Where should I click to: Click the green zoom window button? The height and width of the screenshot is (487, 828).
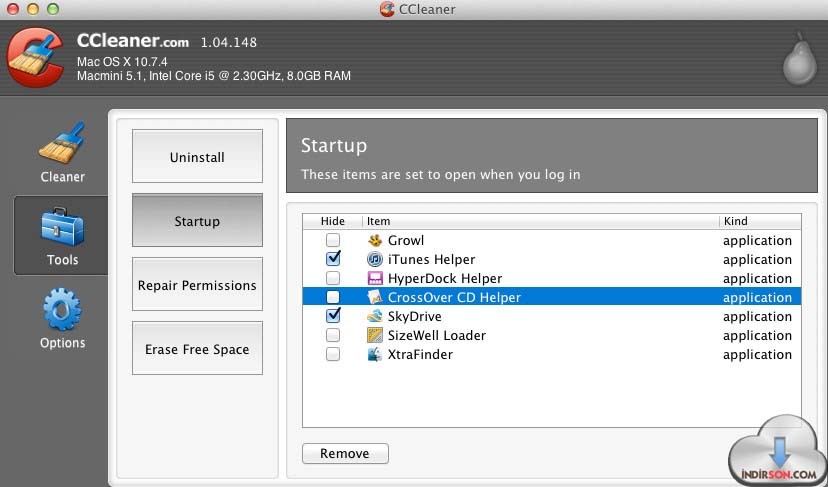point(52,9)
